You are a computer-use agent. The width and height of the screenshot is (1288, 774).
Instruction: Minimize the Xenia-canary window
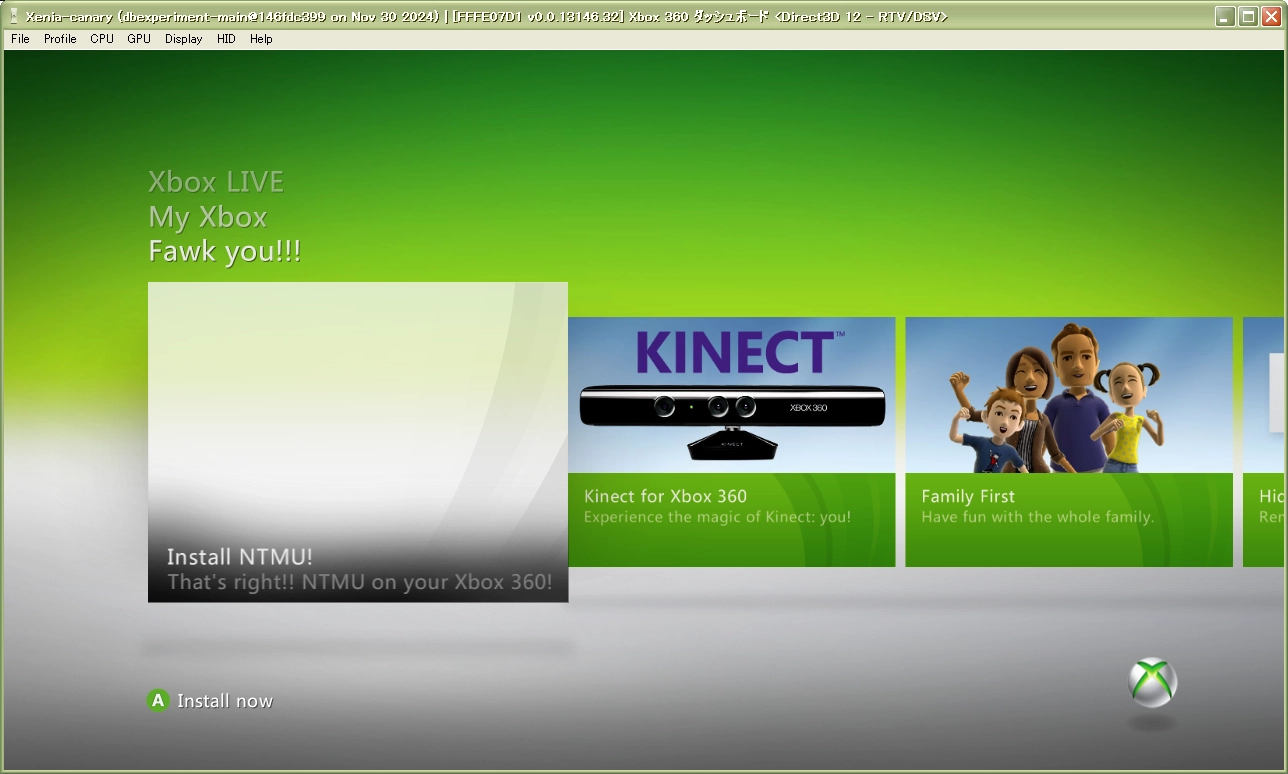click(x=1225, y=16)
